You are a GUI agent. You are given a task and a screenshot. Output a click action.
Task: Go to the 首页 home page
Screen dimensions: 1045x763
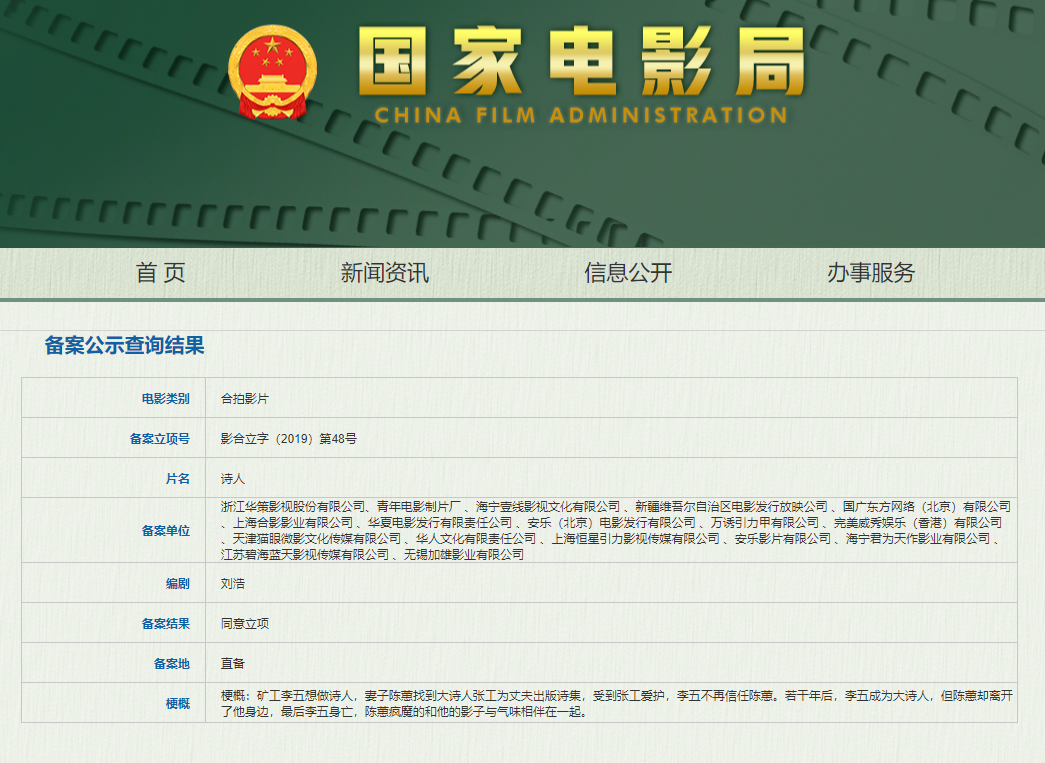161,273
